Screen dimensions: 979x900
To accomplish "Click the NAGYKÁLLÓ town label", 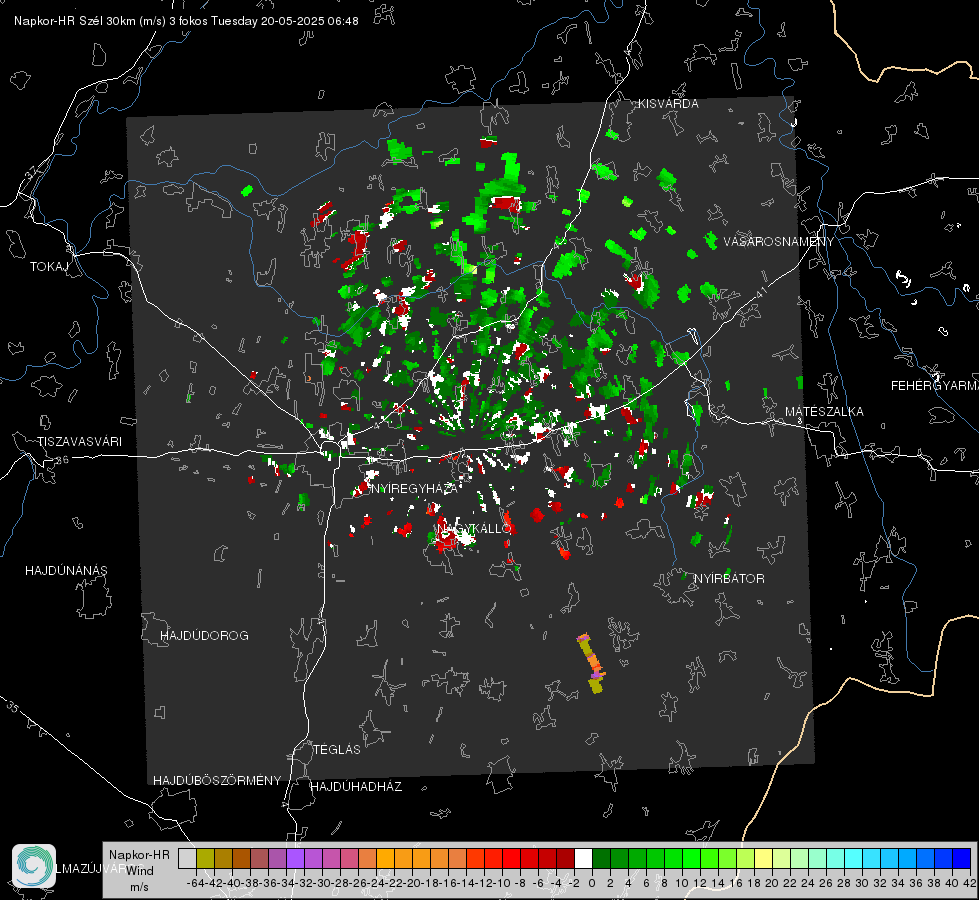I will tap(474, 528).
